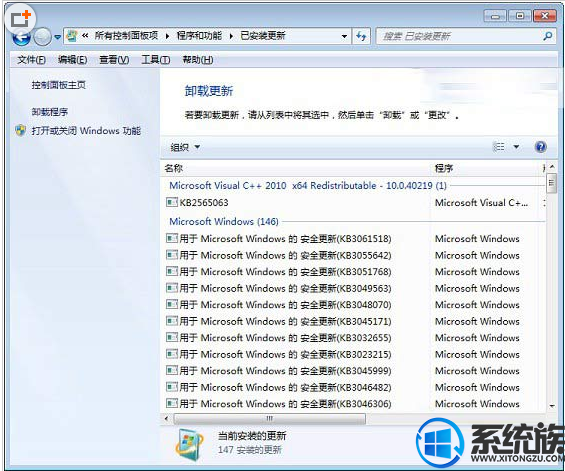Click the refresh icon beside address bar

[361, 36]
